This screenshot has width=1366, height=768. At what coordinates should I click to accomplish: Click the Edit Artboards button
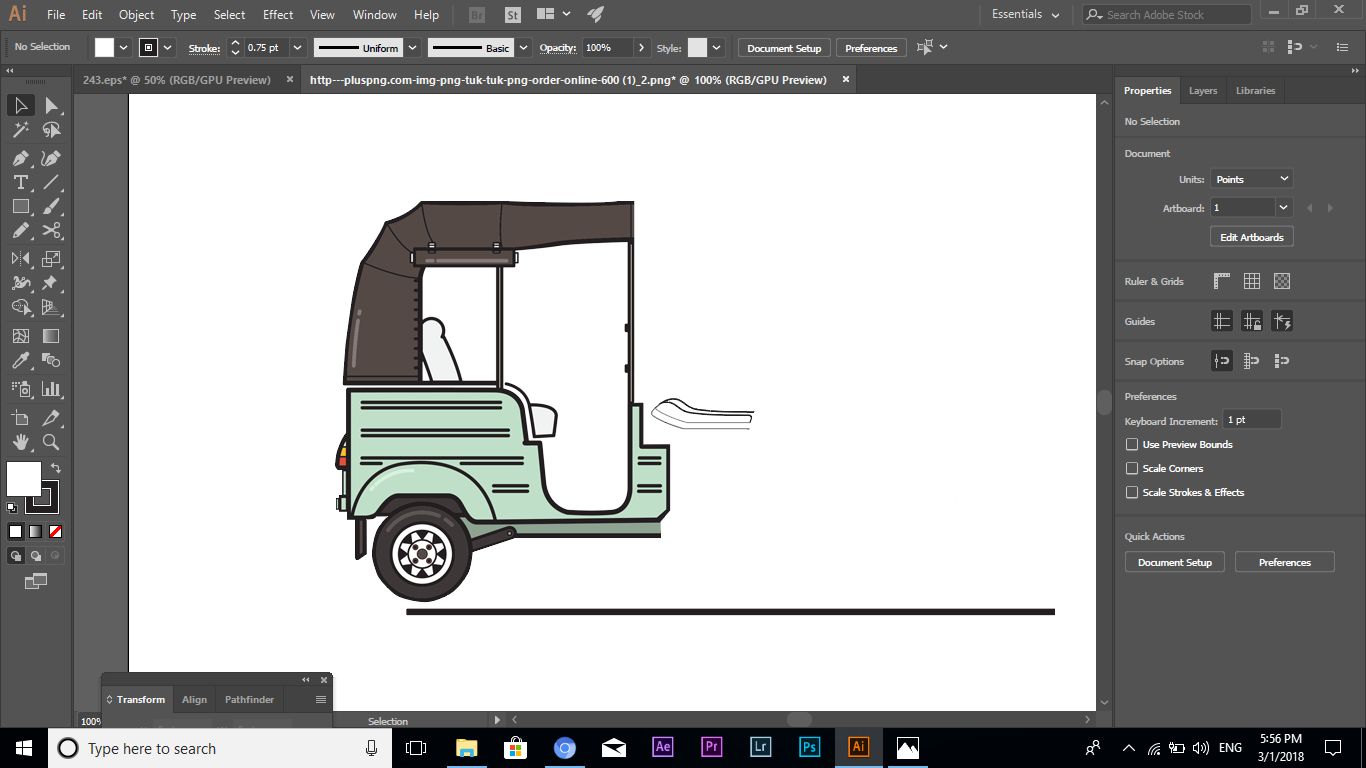point(1251,236)
